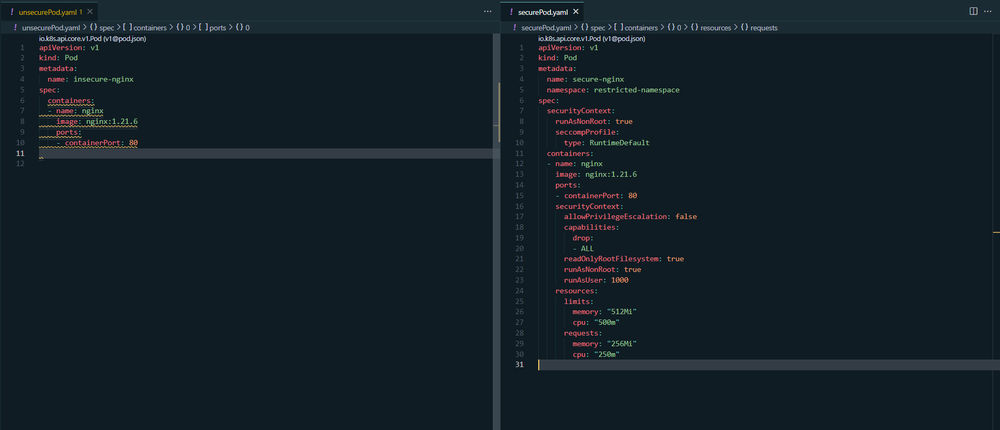Click 'resources:' line in right editor

[577, 290]
